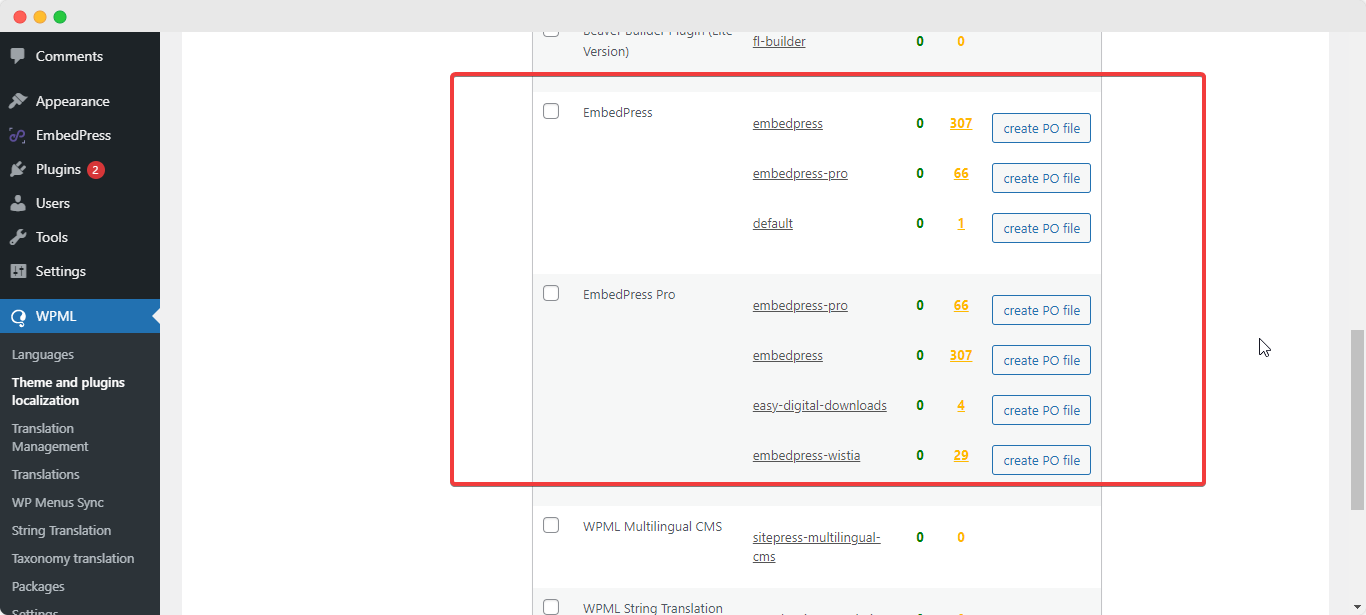The image size is (1366, 615).
Task: Open embedpress-pro domain link under EmbedPress
Action: pos(800,174)
